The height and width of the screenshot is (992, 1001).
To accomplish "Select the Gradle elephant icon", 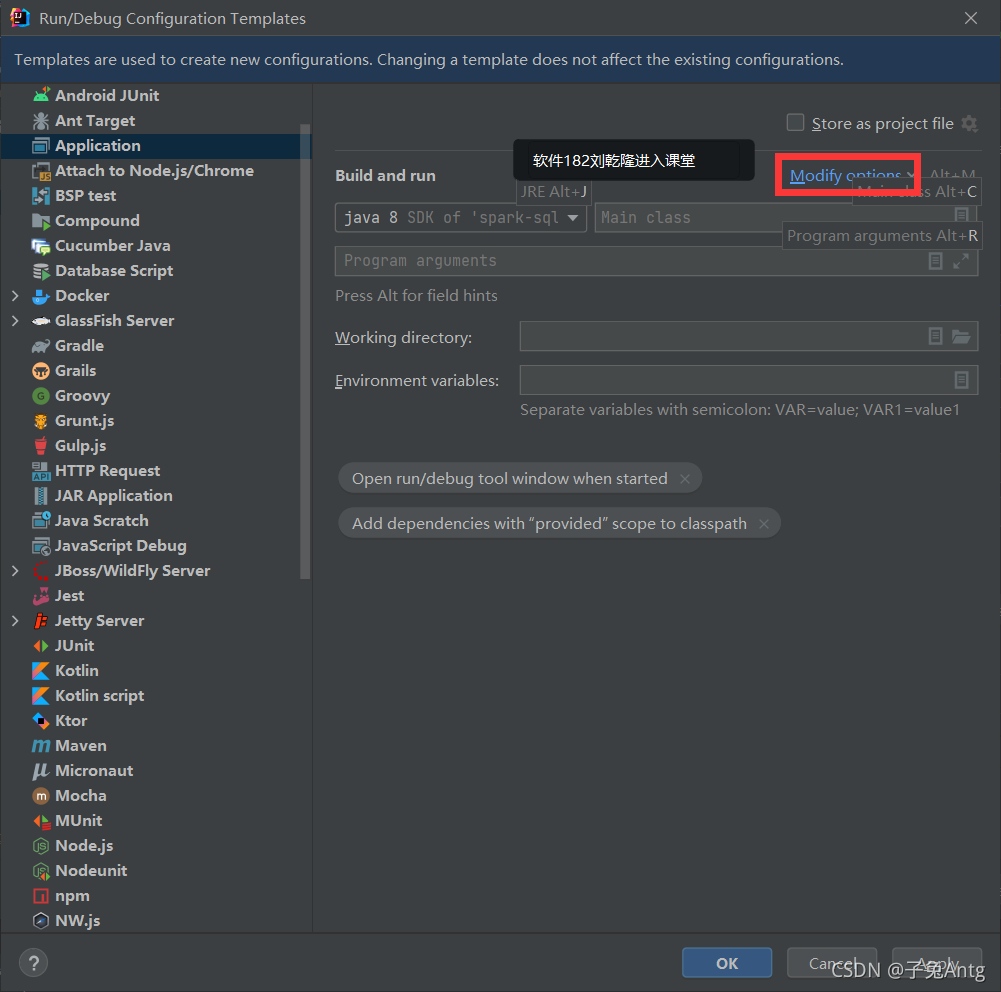I will coord(41,345).
